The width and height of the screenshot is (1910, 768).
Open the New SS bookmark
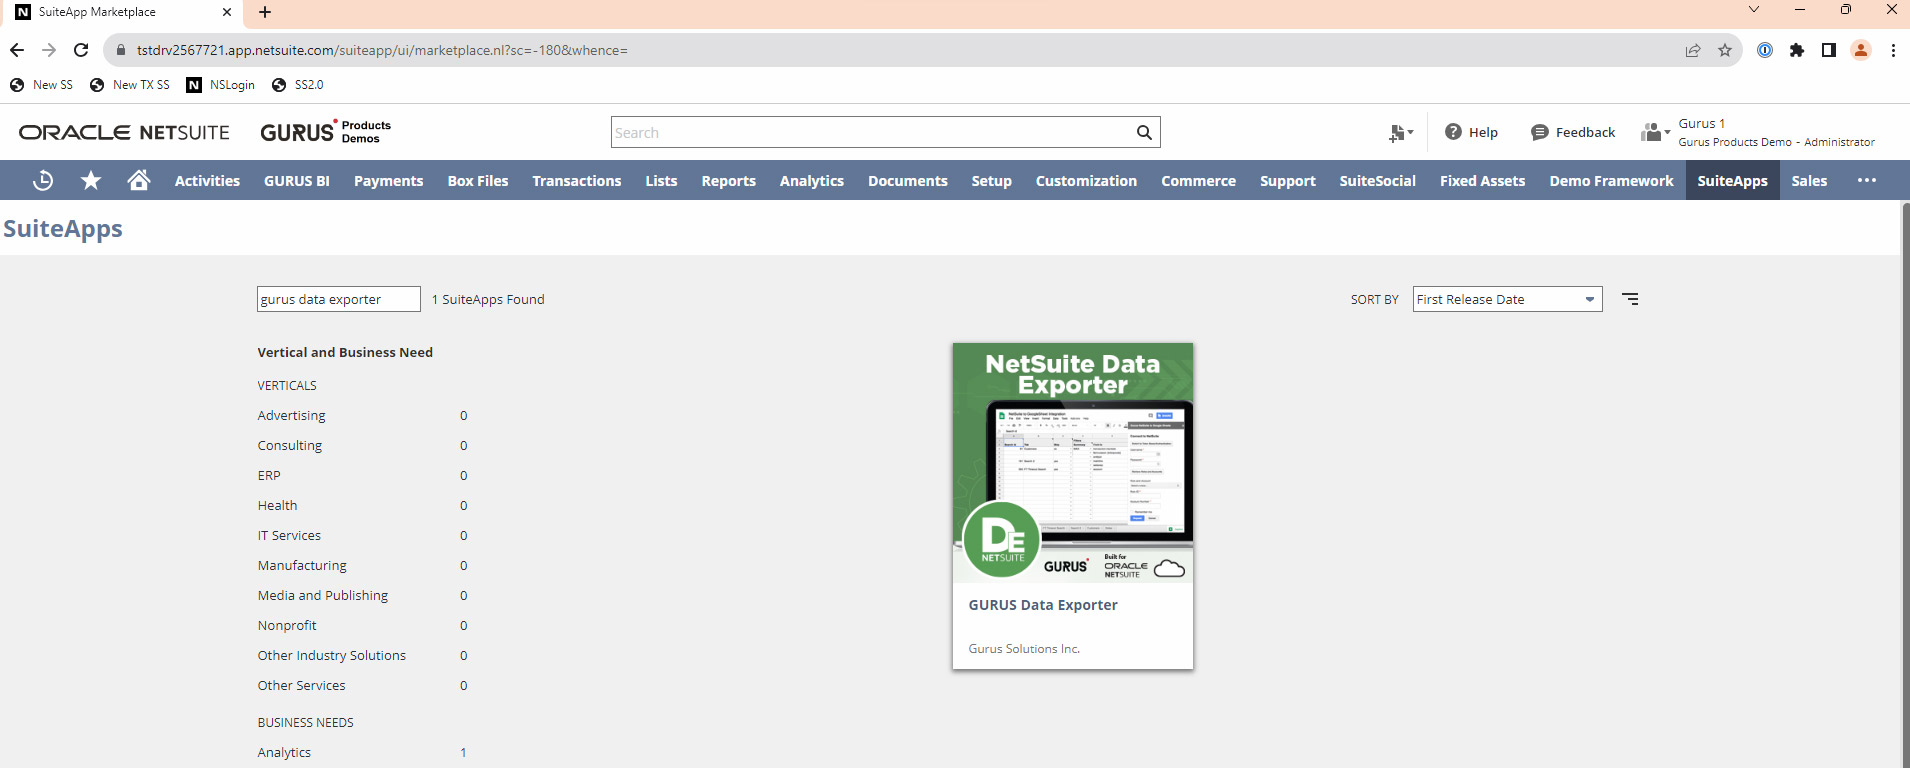(41, 85)
